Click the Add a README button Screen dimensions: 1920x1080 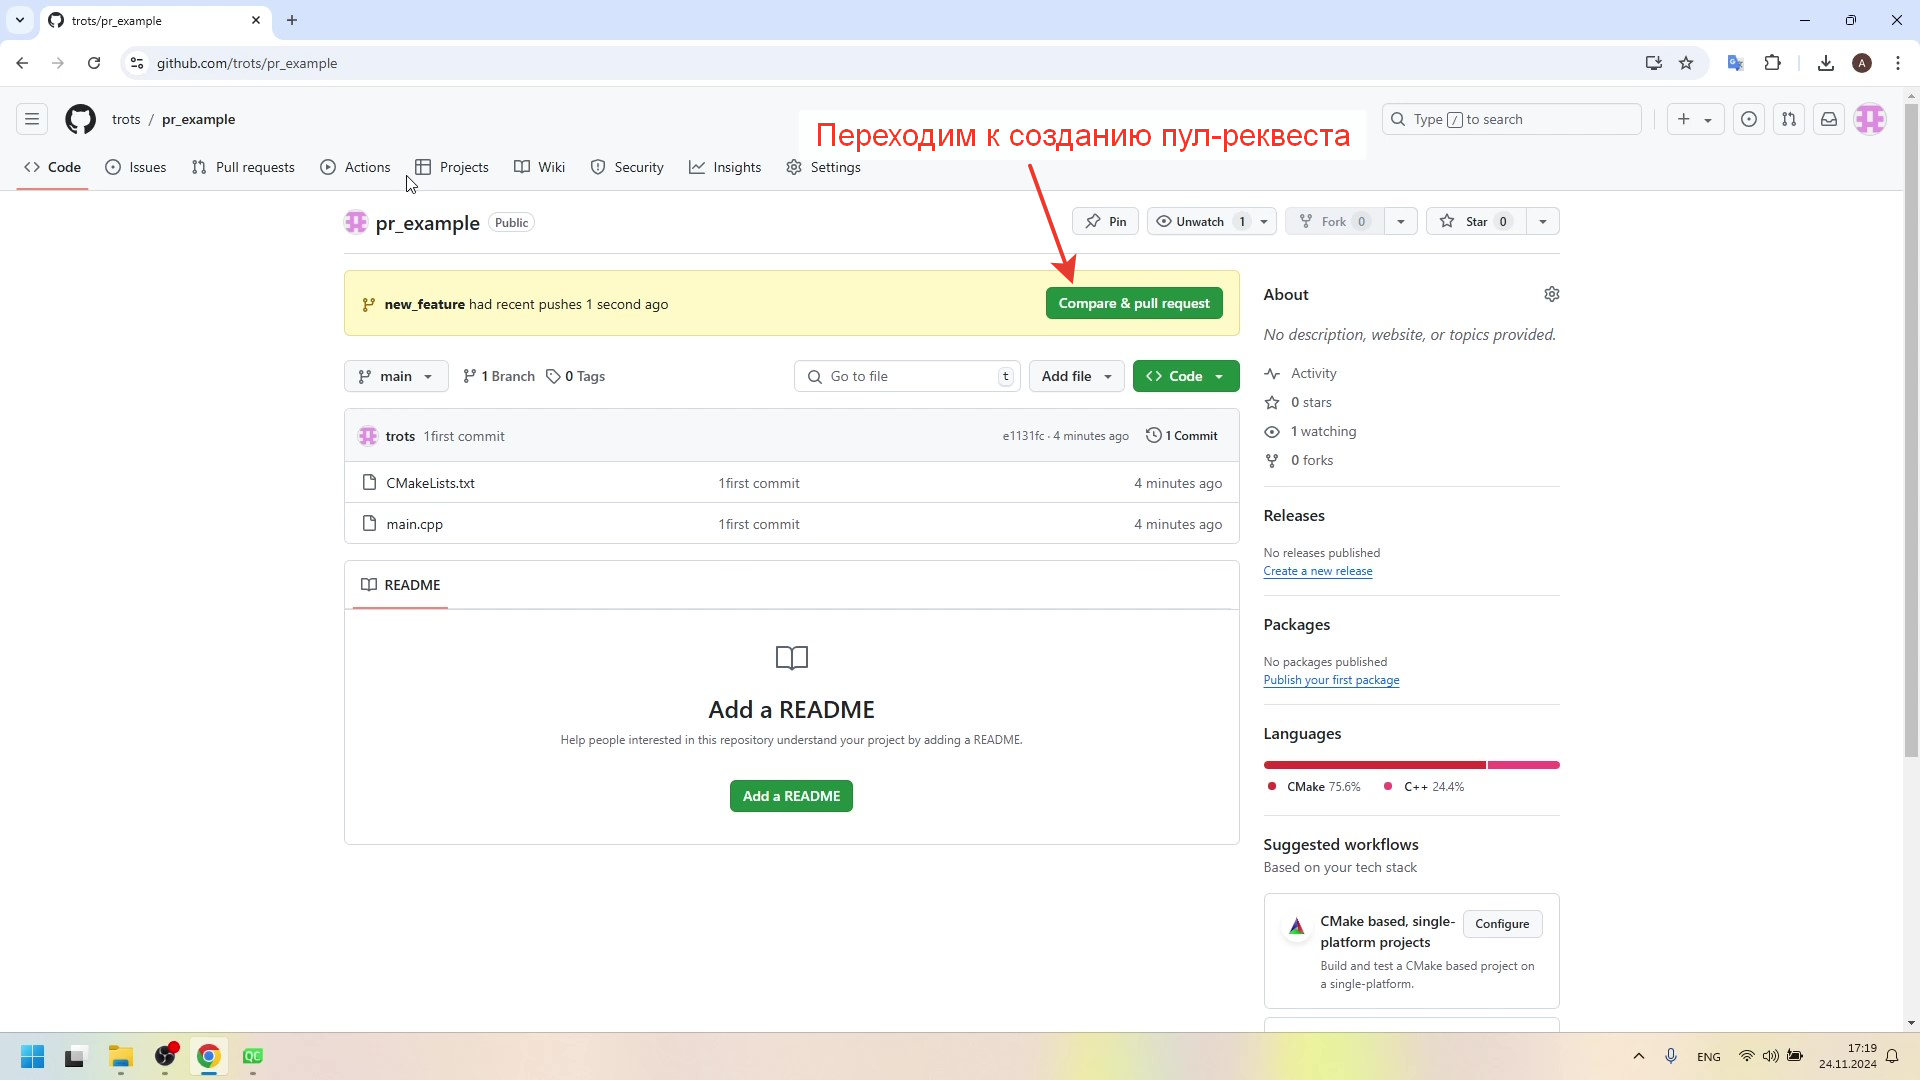pos(791,796)
